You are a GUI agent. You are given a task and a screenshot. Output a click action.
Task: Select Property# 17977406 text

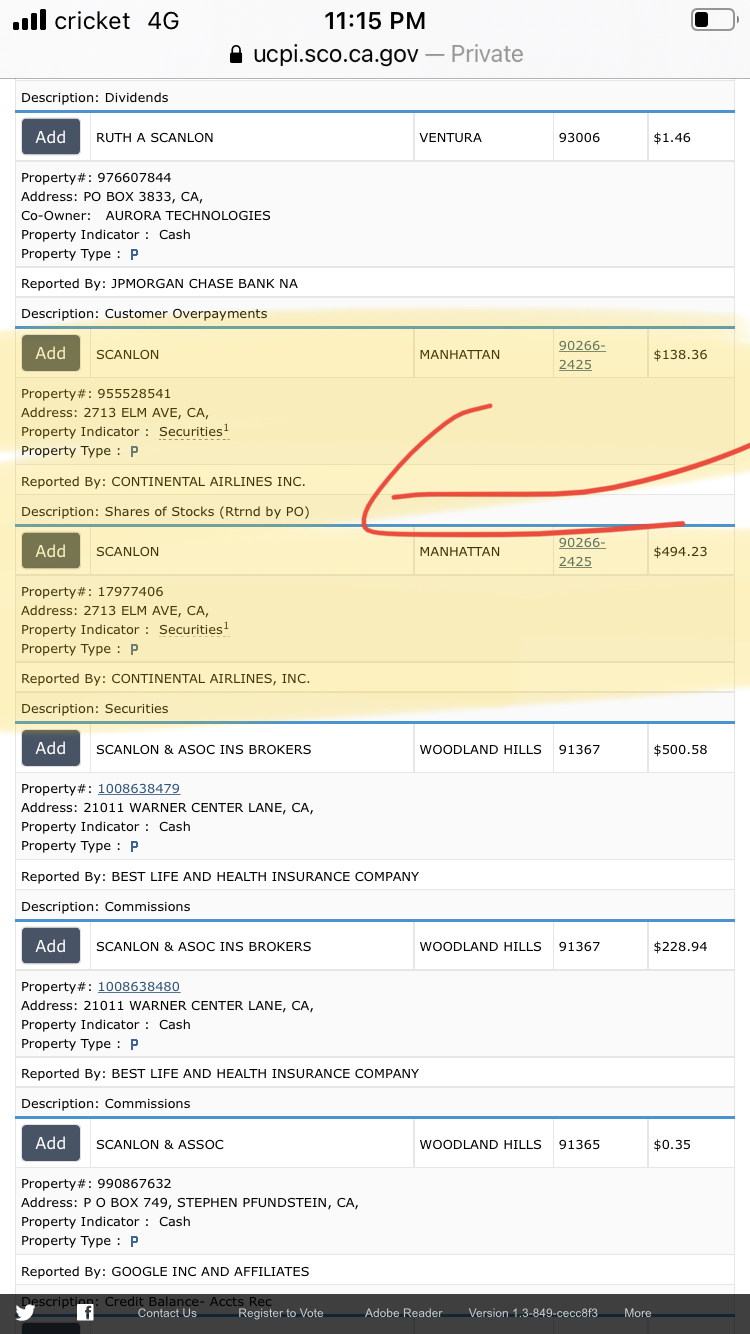coord(92,592)
